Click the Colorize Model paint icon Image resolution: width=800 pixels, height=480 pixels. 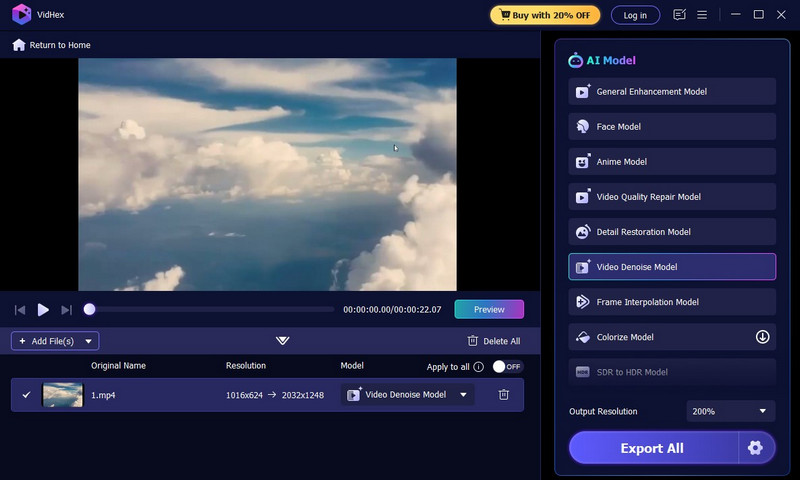(x=583, y=337)
